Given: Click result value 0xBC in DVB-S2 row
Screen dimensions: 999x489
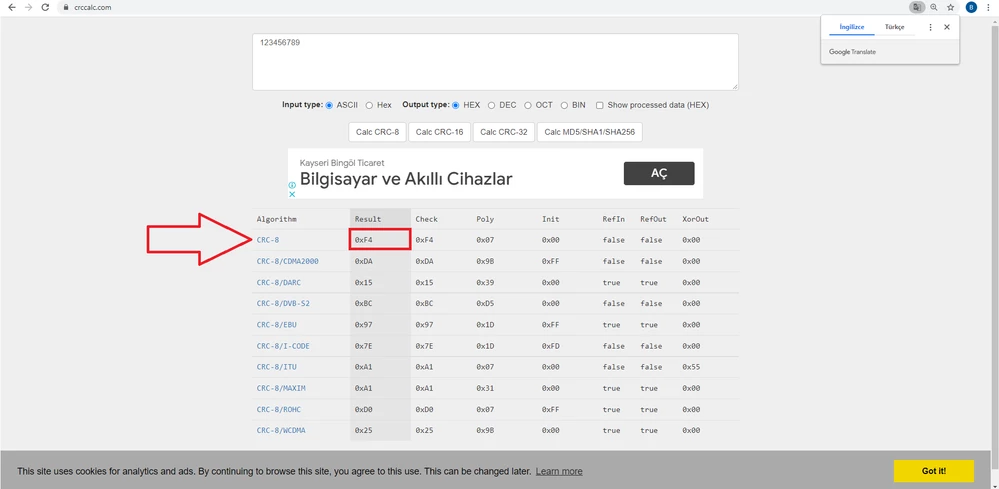Looking at the screenshot, I should point(363,303).
